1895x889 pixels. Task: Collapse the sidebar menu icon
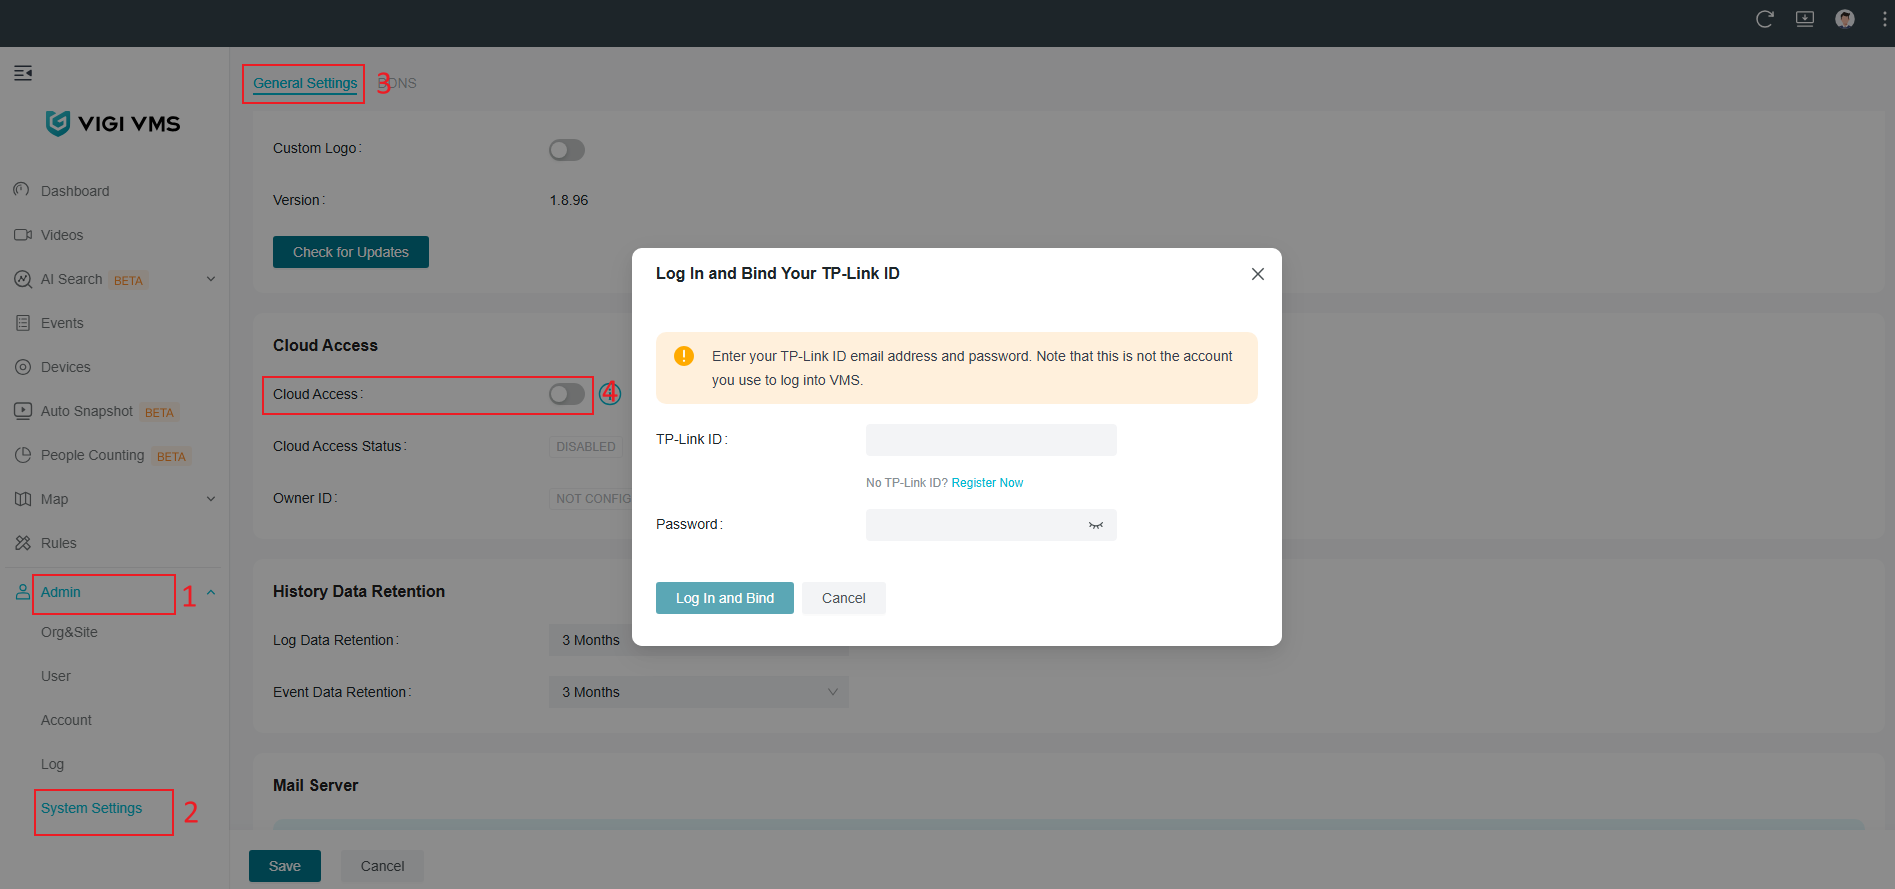pyautogui.click(x=23, y=73)
